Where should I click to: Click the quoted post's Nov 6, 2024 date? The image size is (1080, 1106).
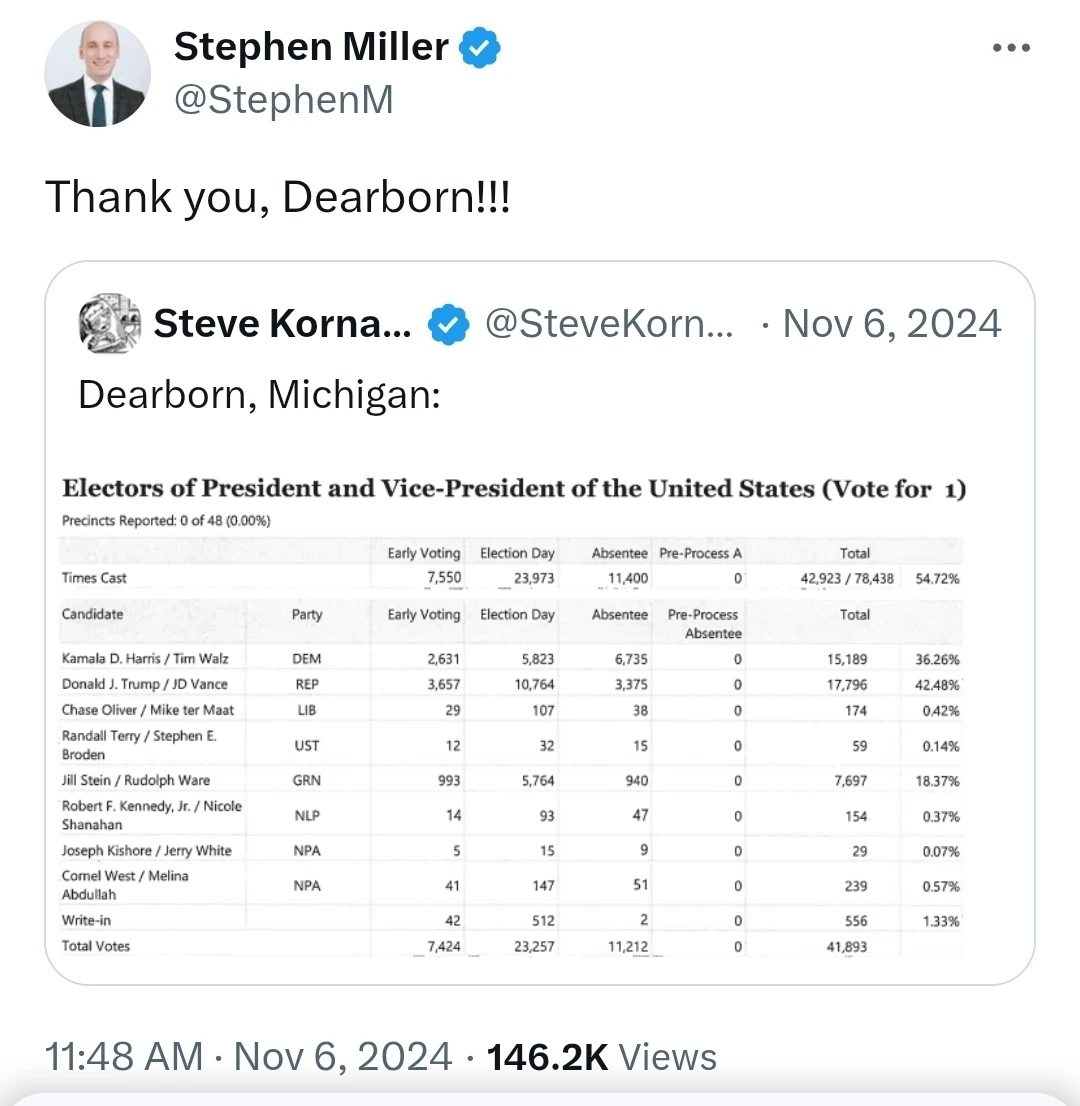click(890, 324)
